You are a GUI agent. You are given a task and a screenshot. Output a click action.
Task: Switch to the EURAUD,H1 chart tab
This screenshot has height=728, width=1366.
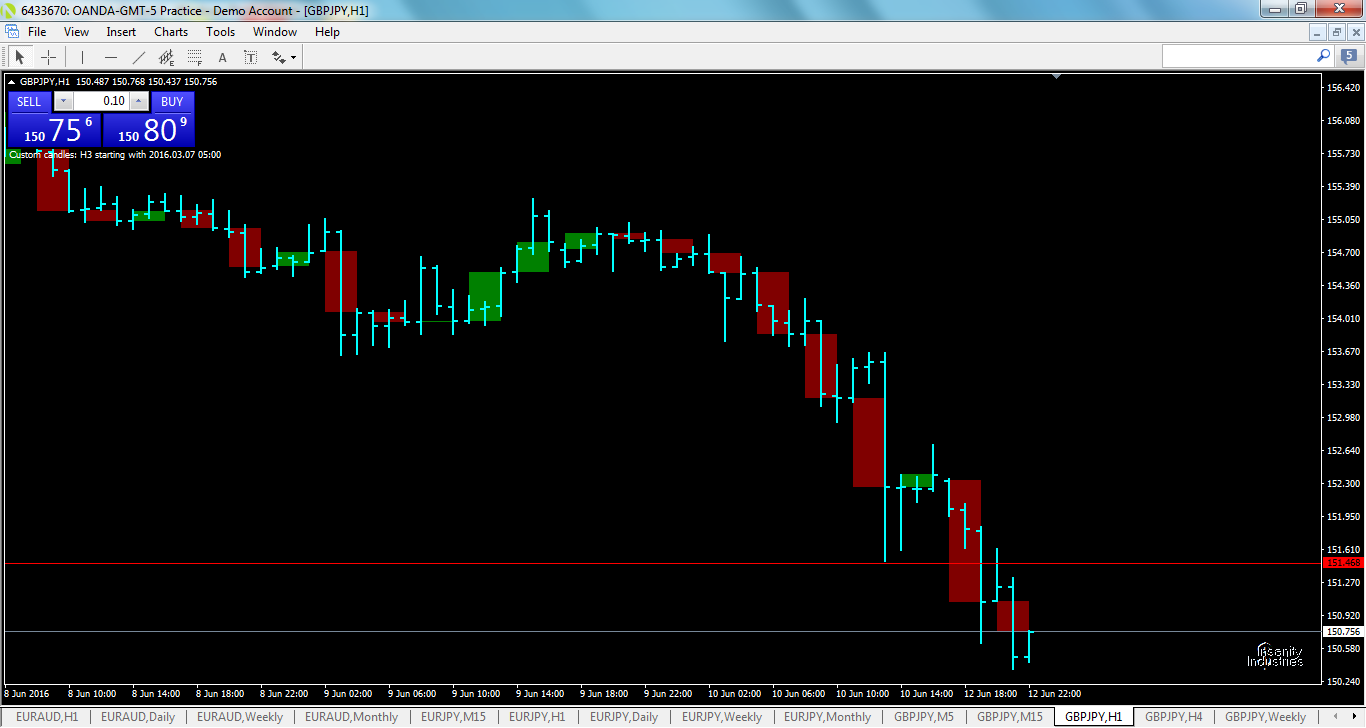(x=47, y=717)
